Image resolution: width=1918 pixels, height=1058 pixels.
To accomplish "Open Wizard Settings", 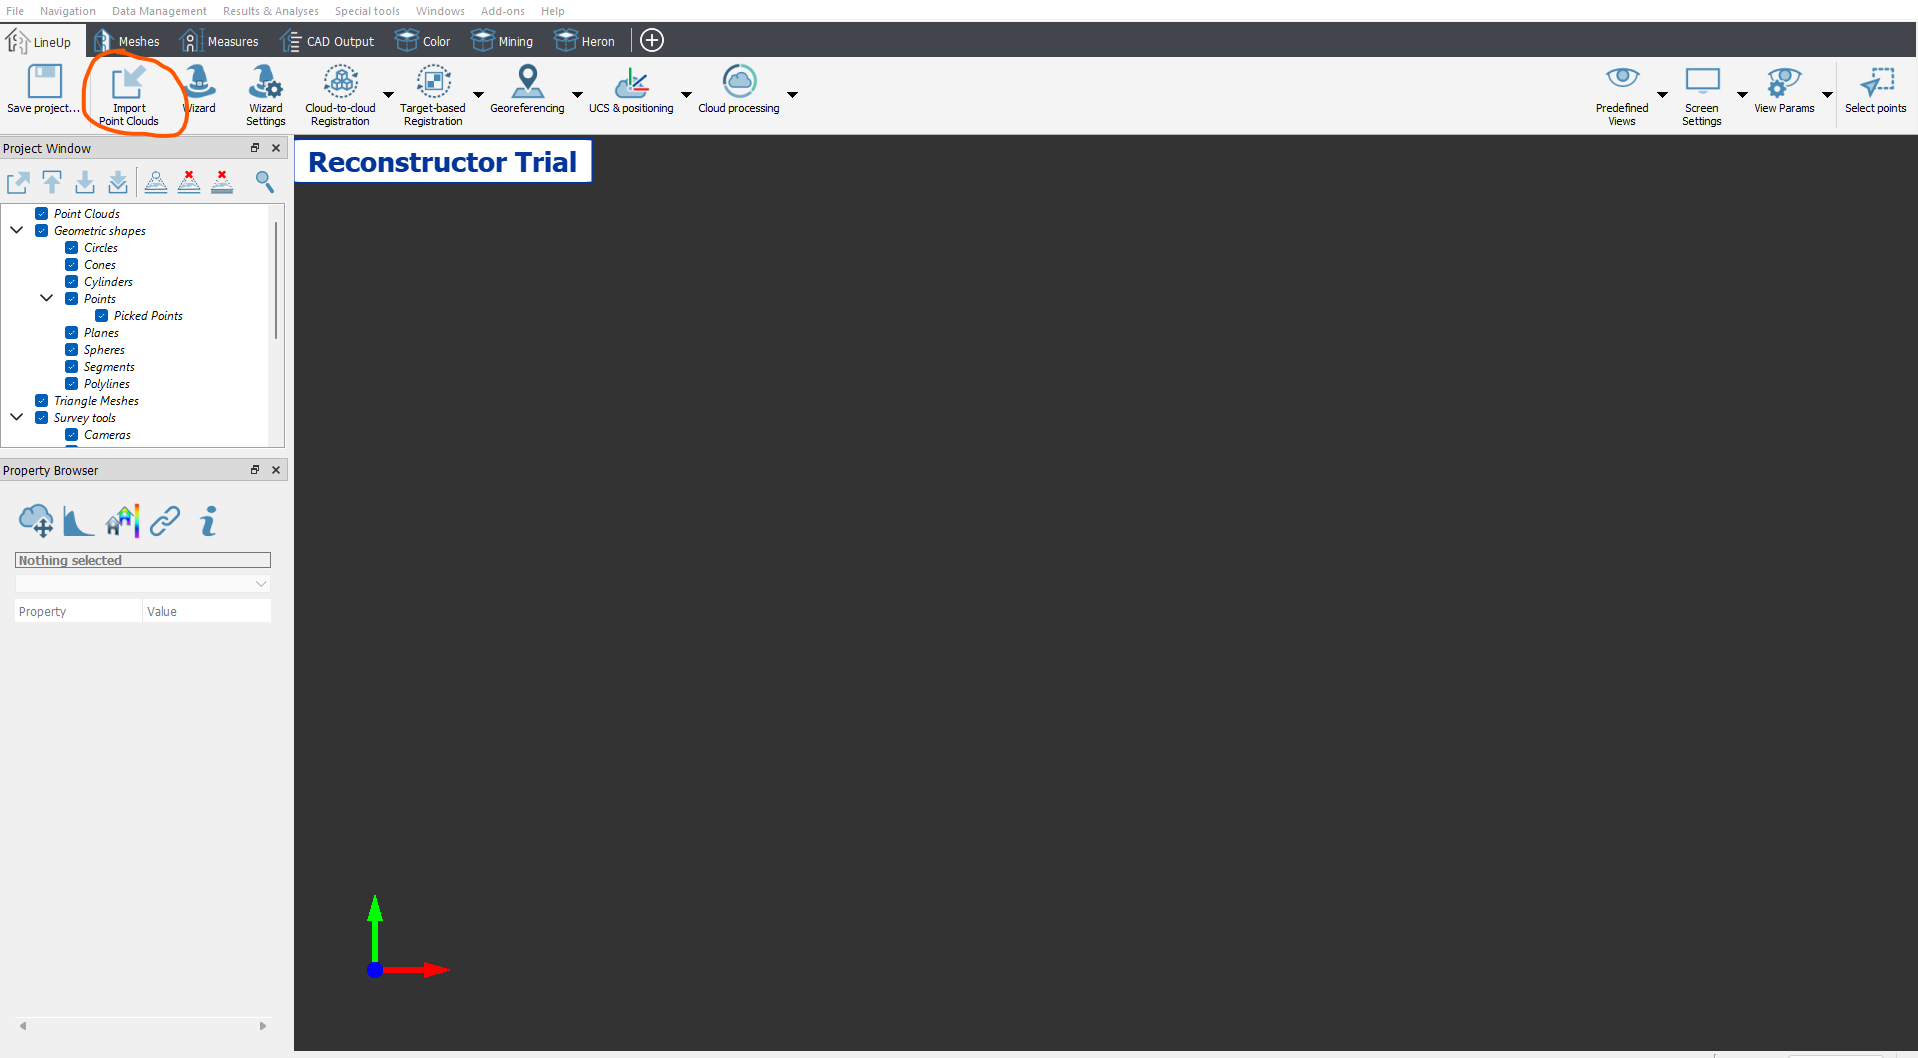I will point(266,95).
